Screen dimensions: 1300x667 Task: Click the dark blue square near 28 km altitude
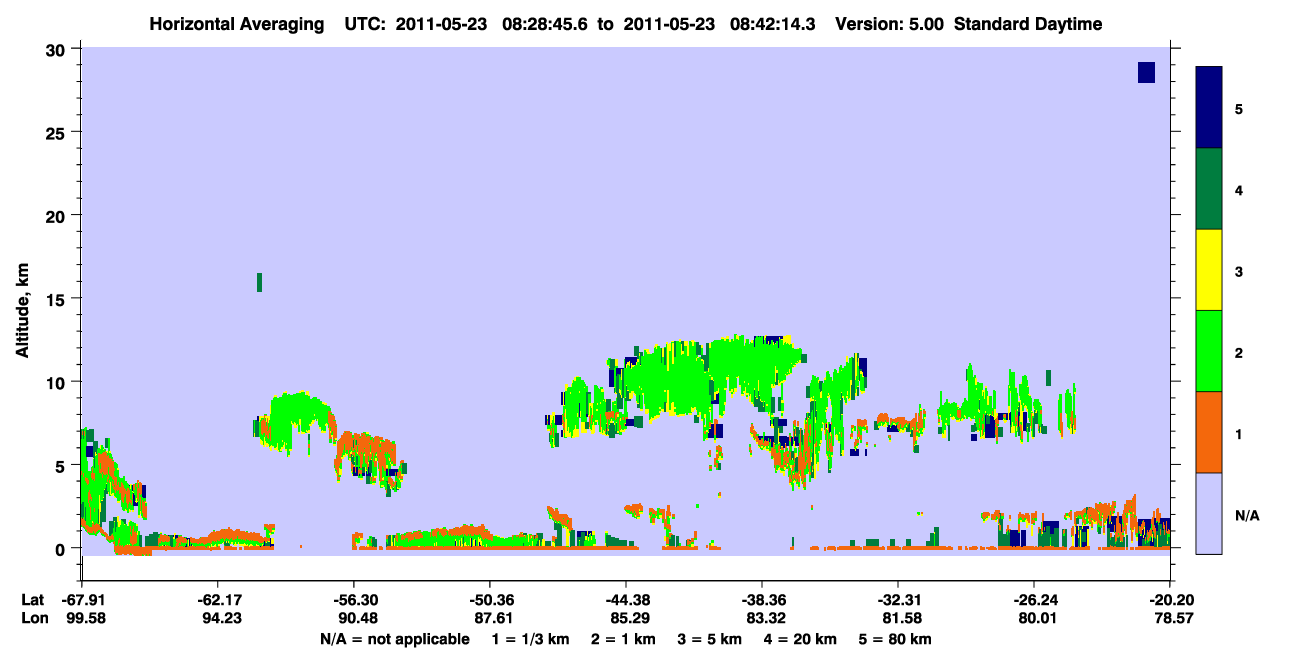coord(1146,72)
